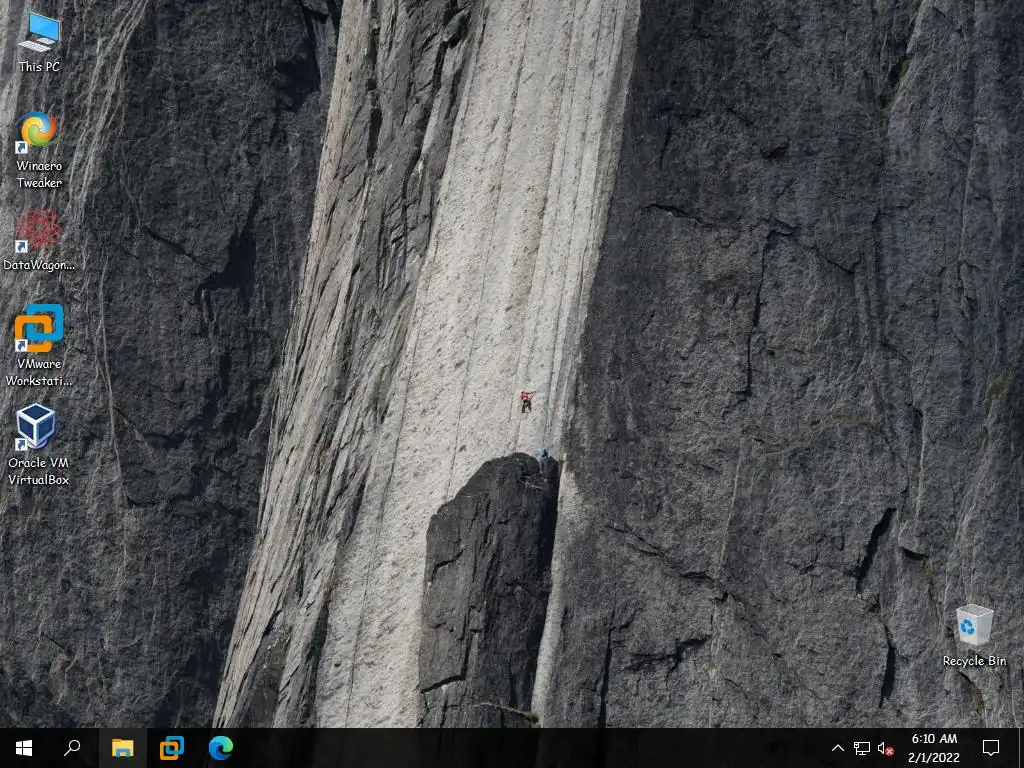1024x768 pixels.
Task: Select the This PC desktop icon
Action: point(39,42)
